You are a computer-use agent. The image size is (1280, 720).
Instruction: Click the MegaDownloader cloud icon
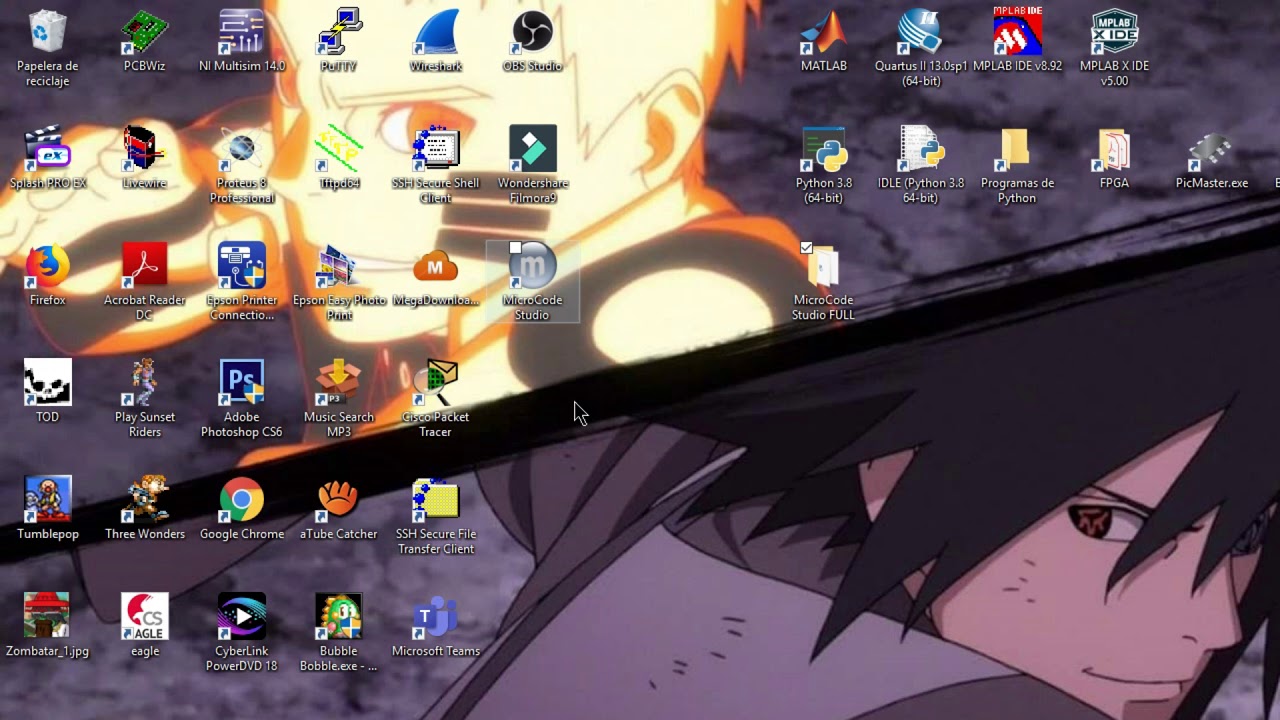[x=435, y=266]
